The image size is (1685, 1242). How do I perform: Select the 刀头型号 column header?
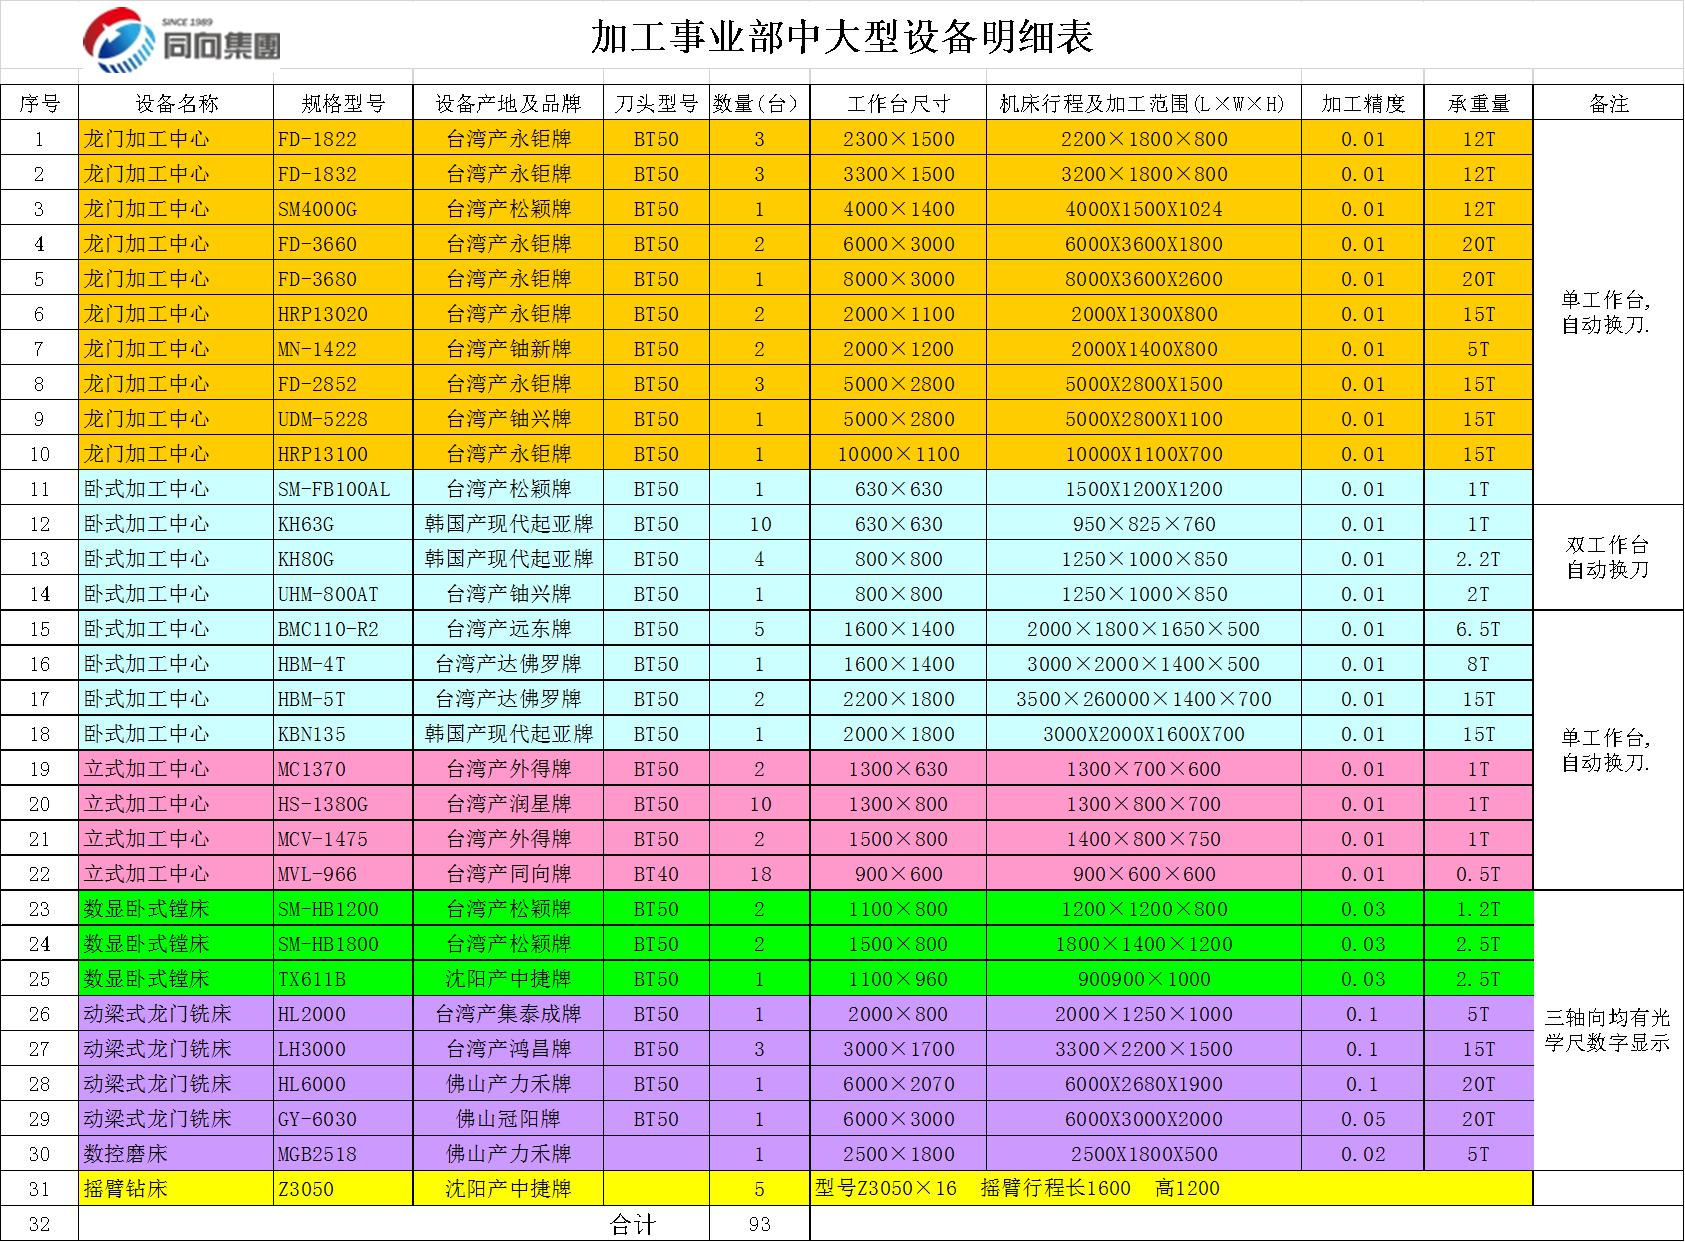point(656,103)
